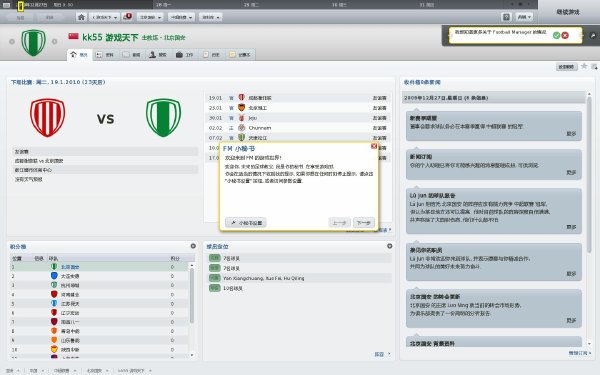The width and height of the screenshot is (600, 375).
Task: Select the previous step button in the FM popup
Action: (339, 223)
